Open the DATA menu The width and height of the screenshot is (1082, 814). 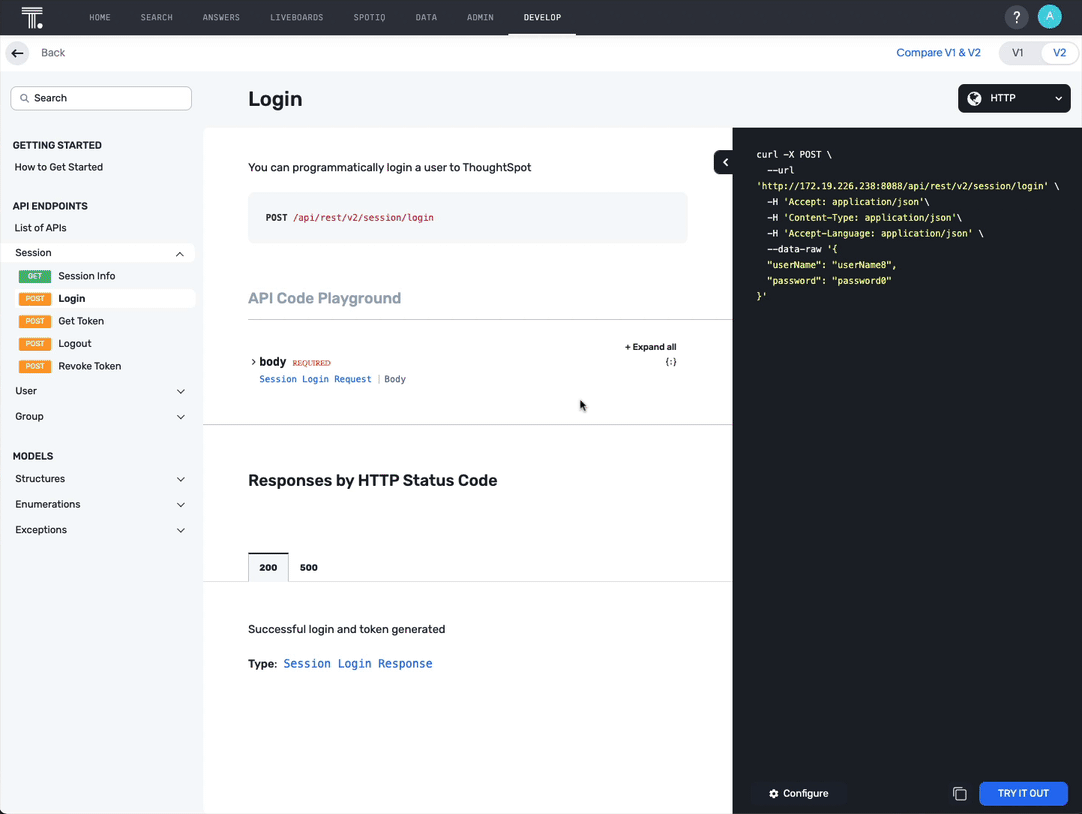point(426,18)
